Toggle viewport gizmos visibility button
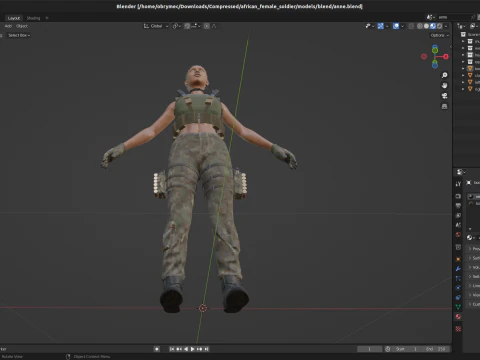This screenshot has height=360, width=480. (380, 26)
